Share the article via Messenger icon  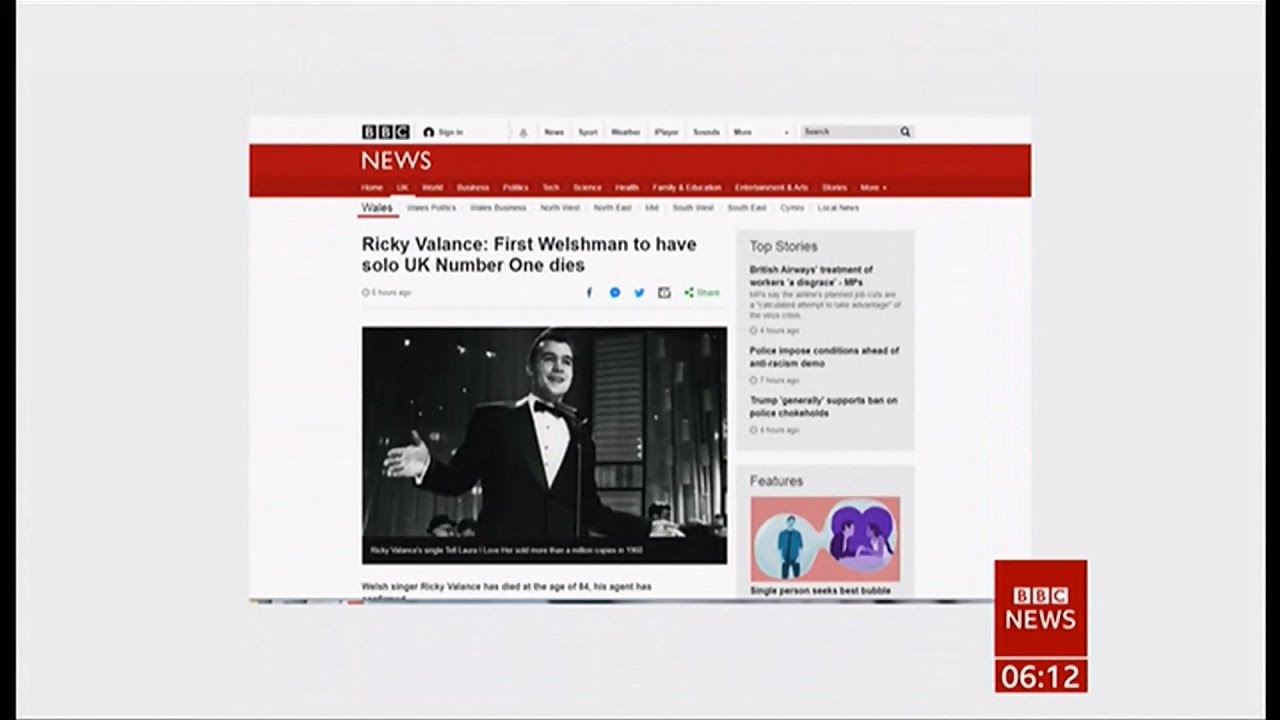point(615,293)
